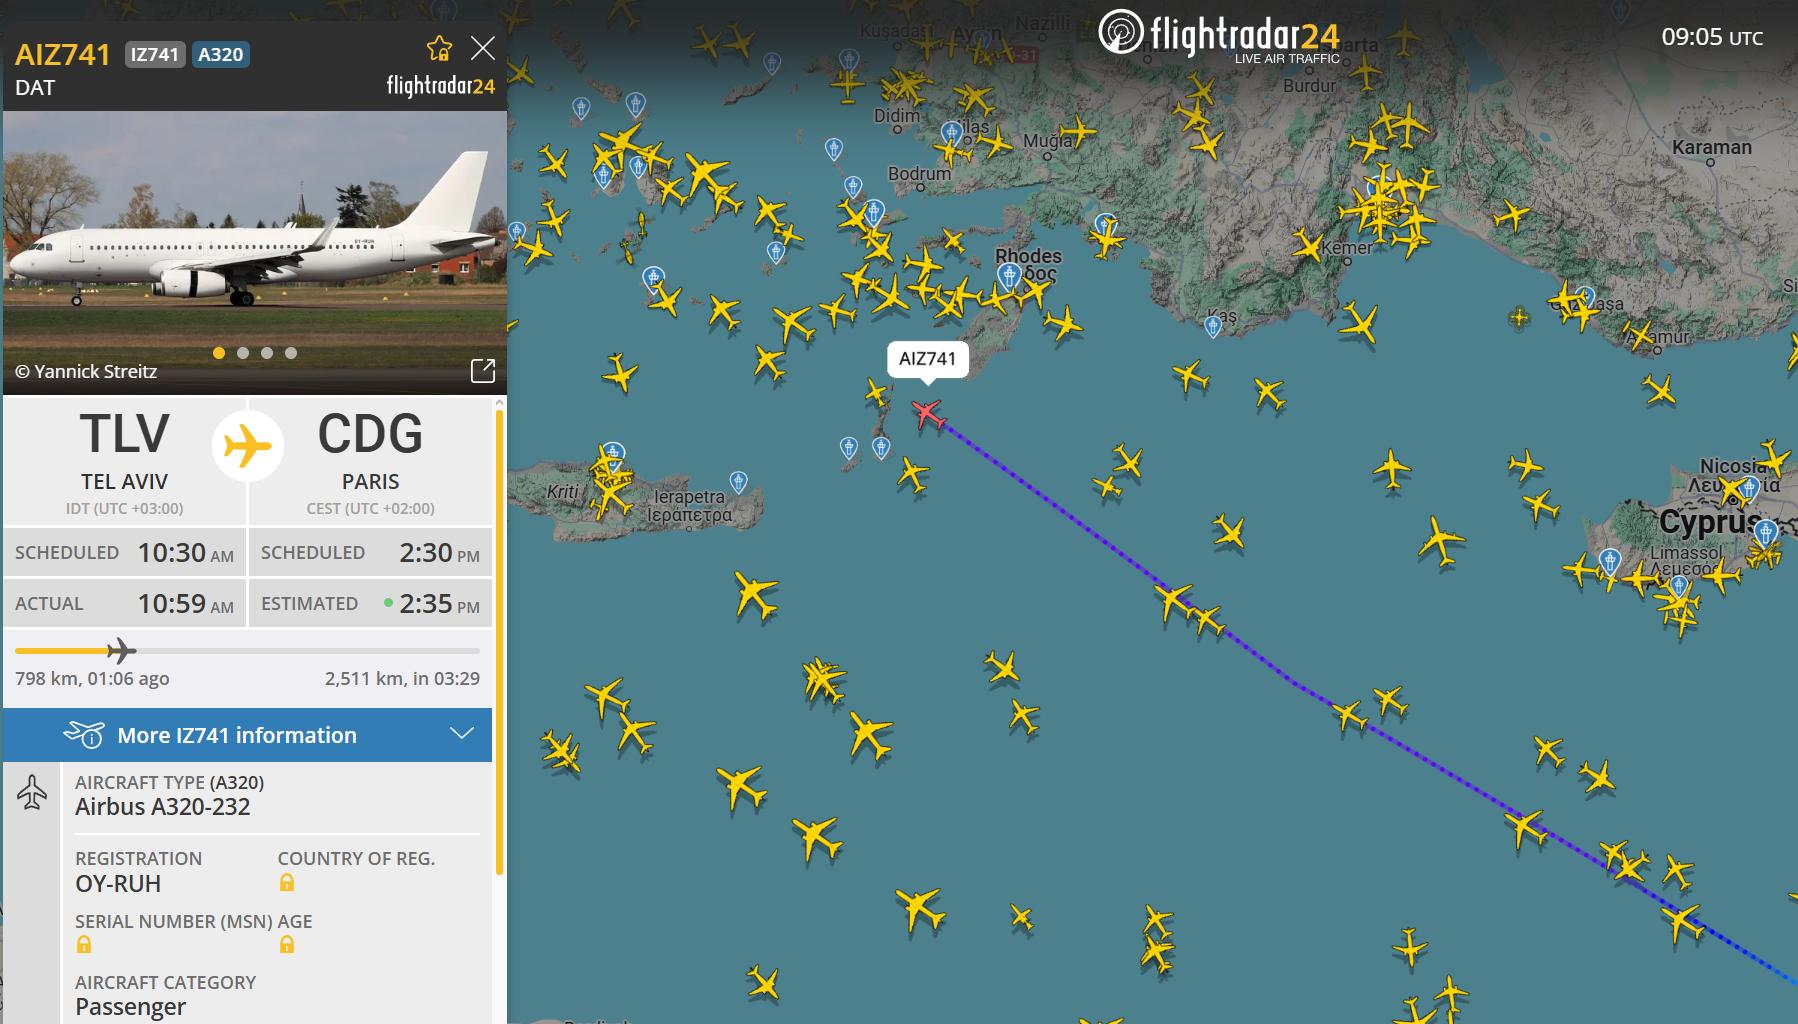Open aircraft photo in external link icon

click(483, 371)
